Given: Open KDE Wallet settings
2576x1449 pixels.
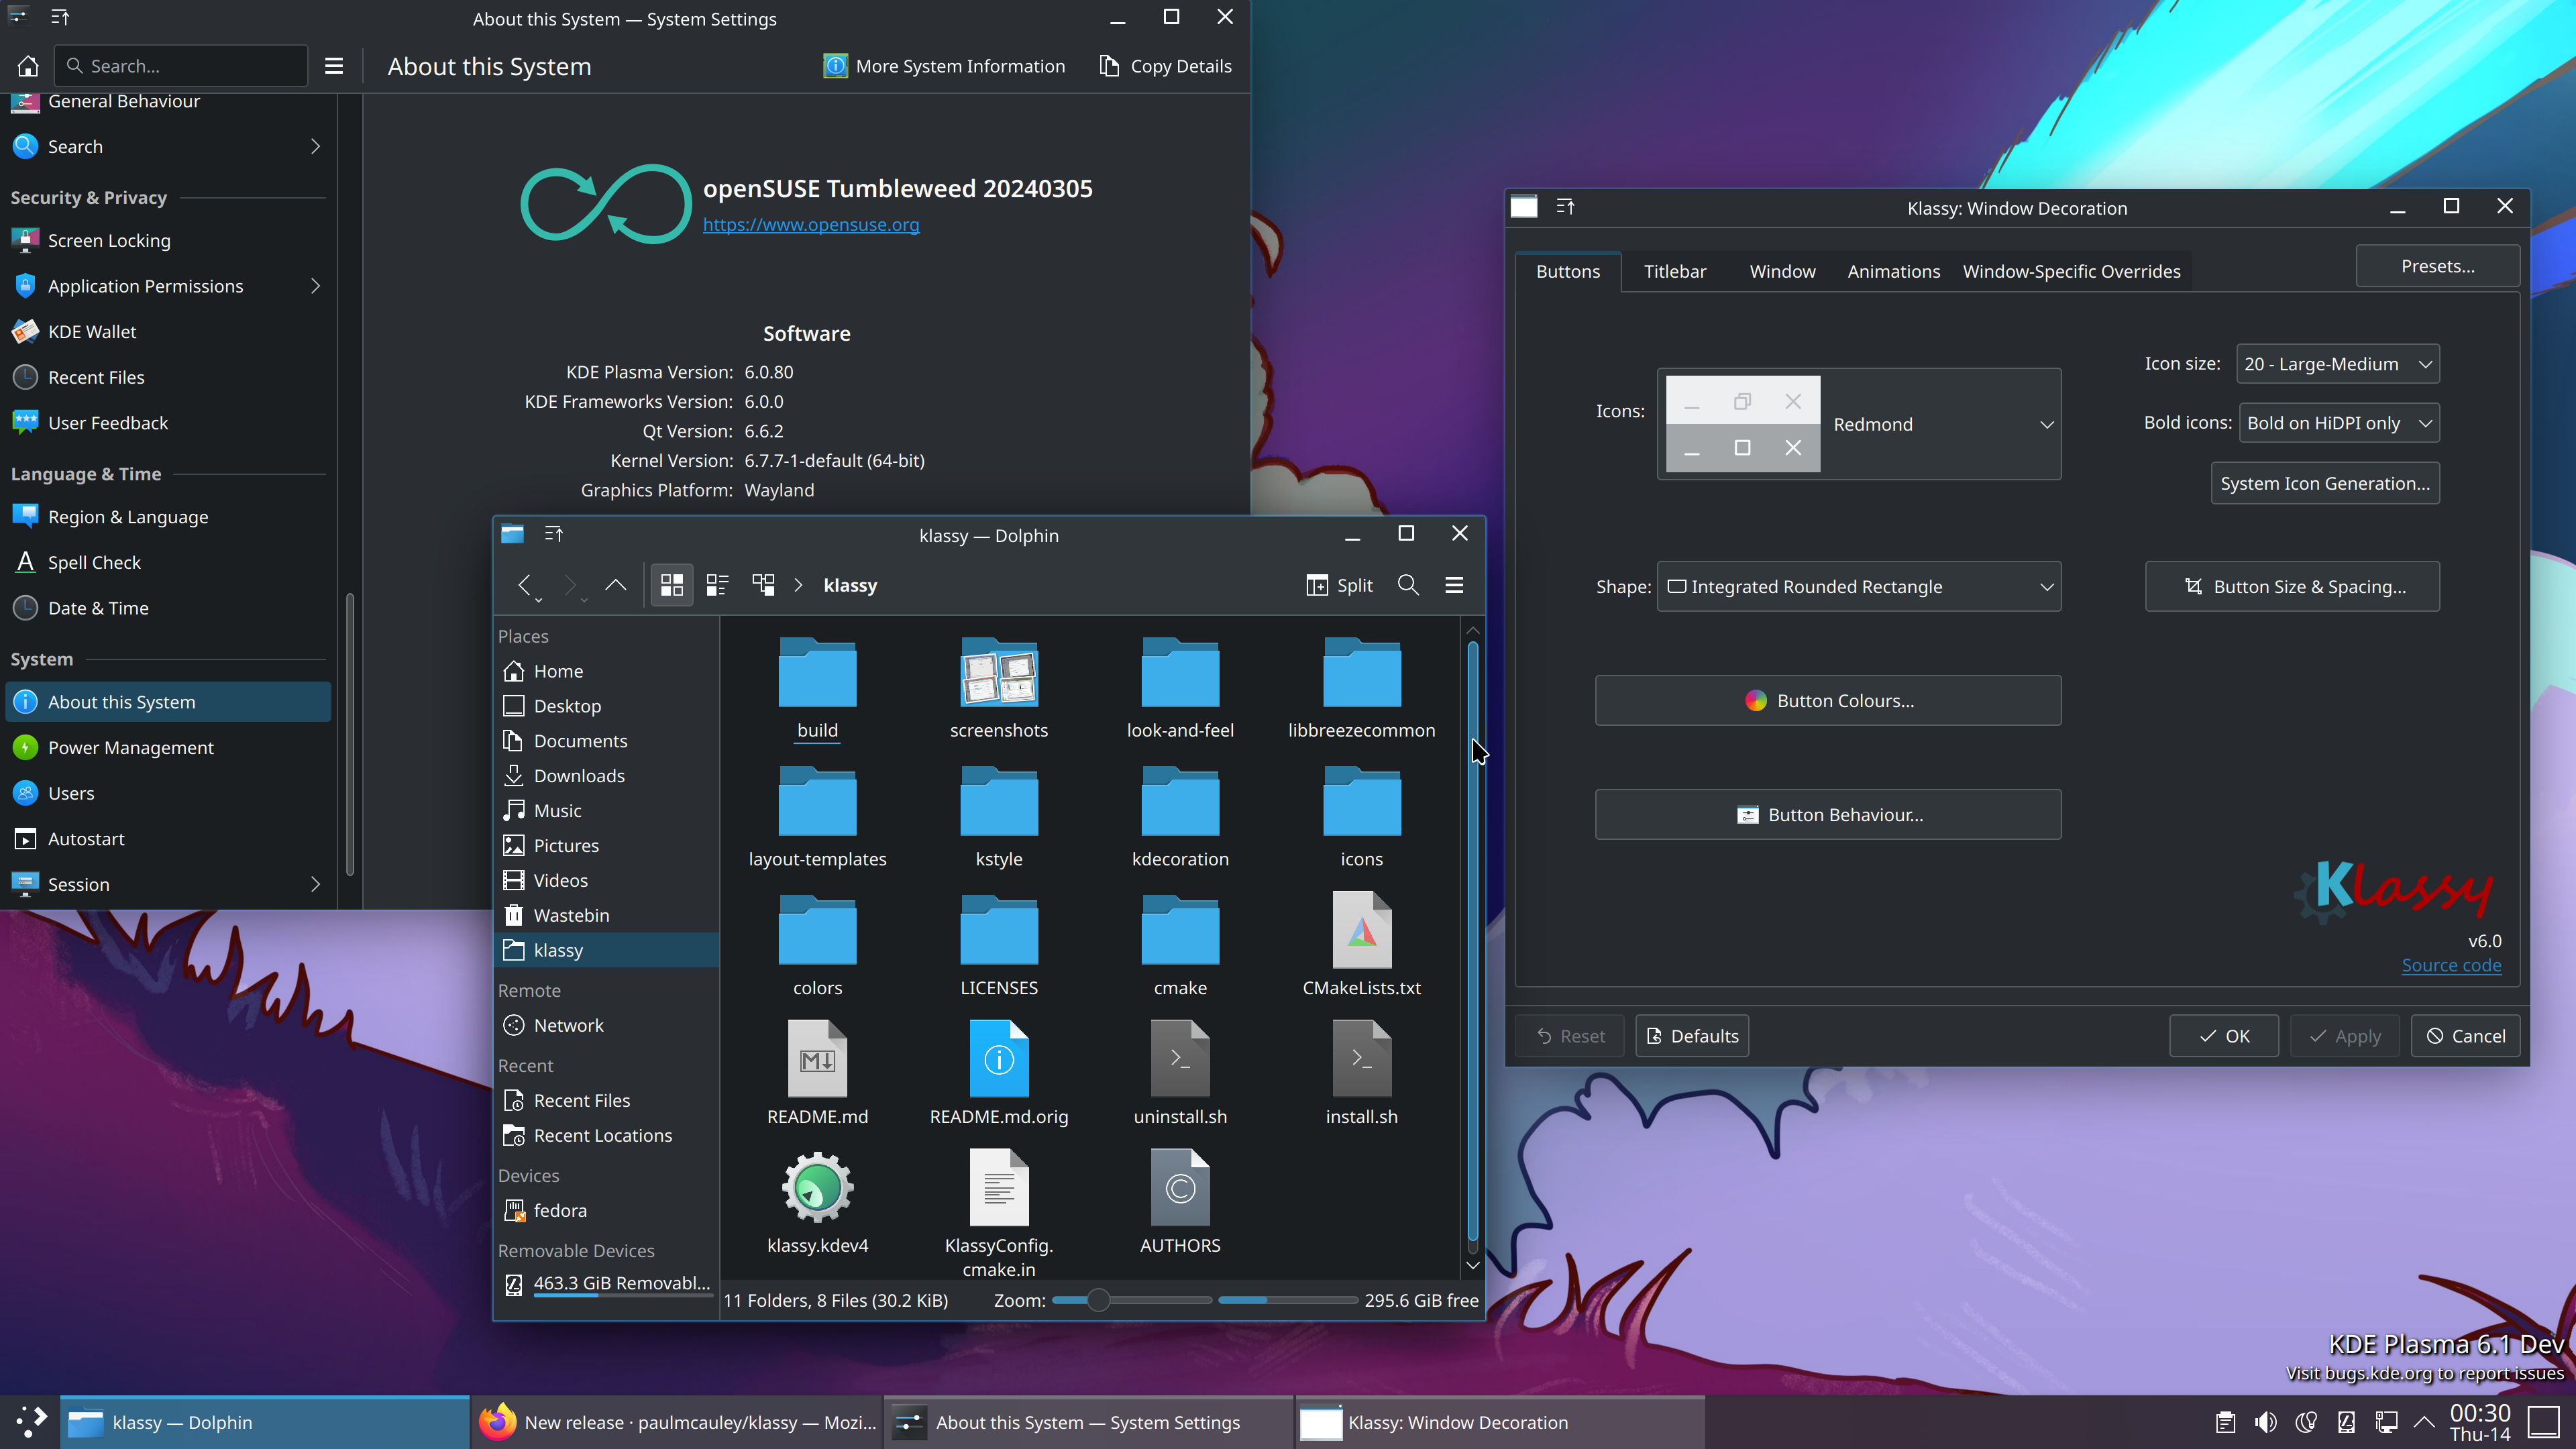Looking at the screenshot, I should [168, 331].
